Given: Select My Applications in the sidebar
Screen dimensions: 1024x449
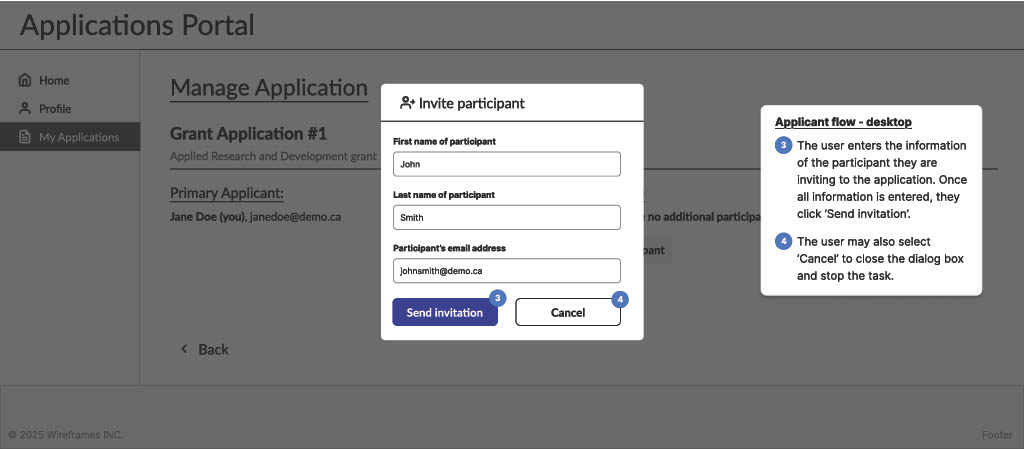Looking at the screenshot, I should 78,137.
